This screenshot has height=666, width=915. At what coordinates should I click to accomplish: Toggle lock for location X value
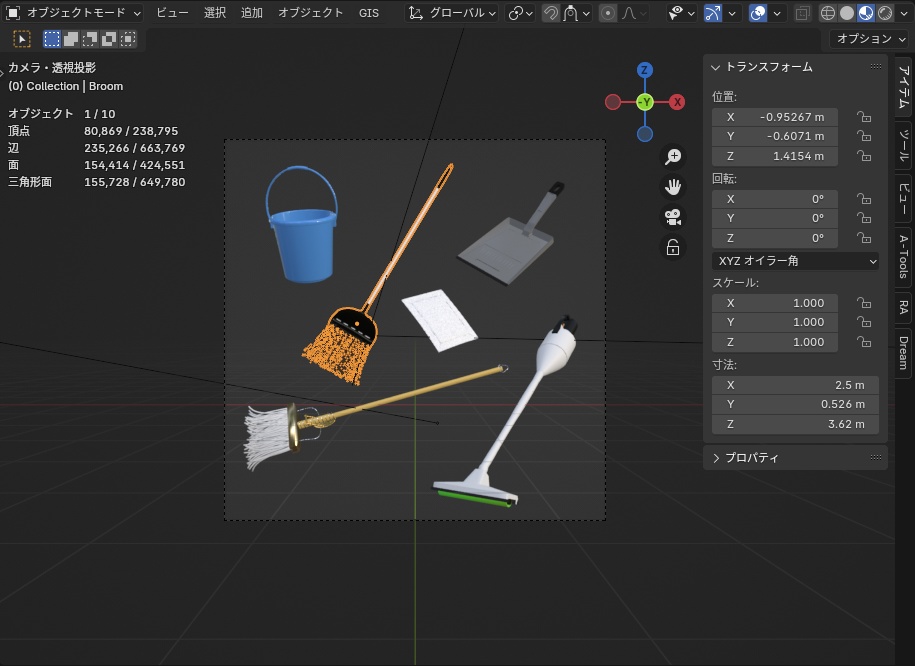pyautogui.click(x=863, y=117)
